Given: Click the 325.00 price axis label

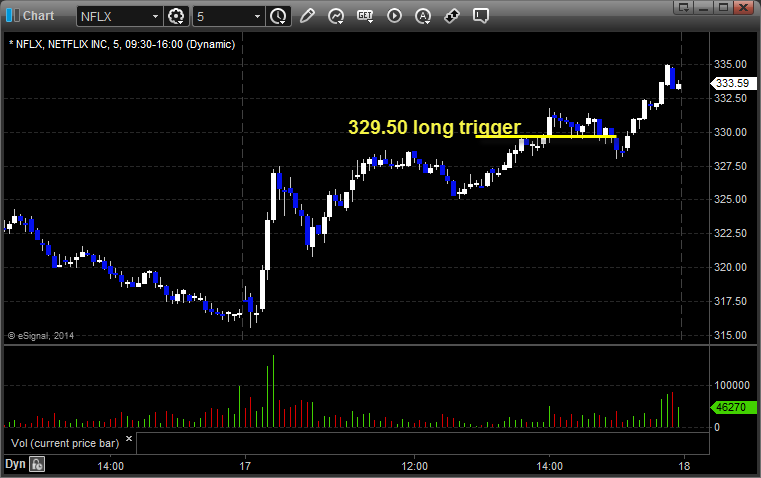Looking at the screenshot, I should click(730, 199).
